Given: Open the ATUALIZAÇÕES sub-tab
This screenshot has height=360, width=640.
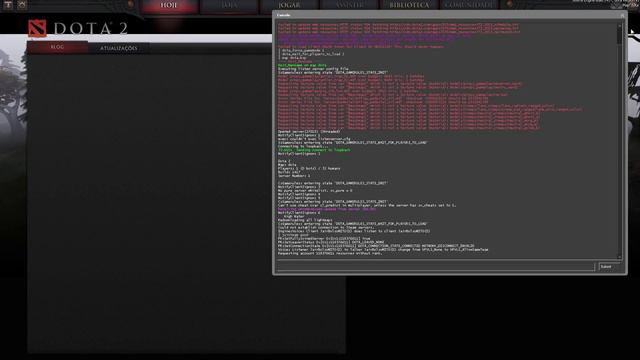Looking at the screenshot, I should pos(119,48).
